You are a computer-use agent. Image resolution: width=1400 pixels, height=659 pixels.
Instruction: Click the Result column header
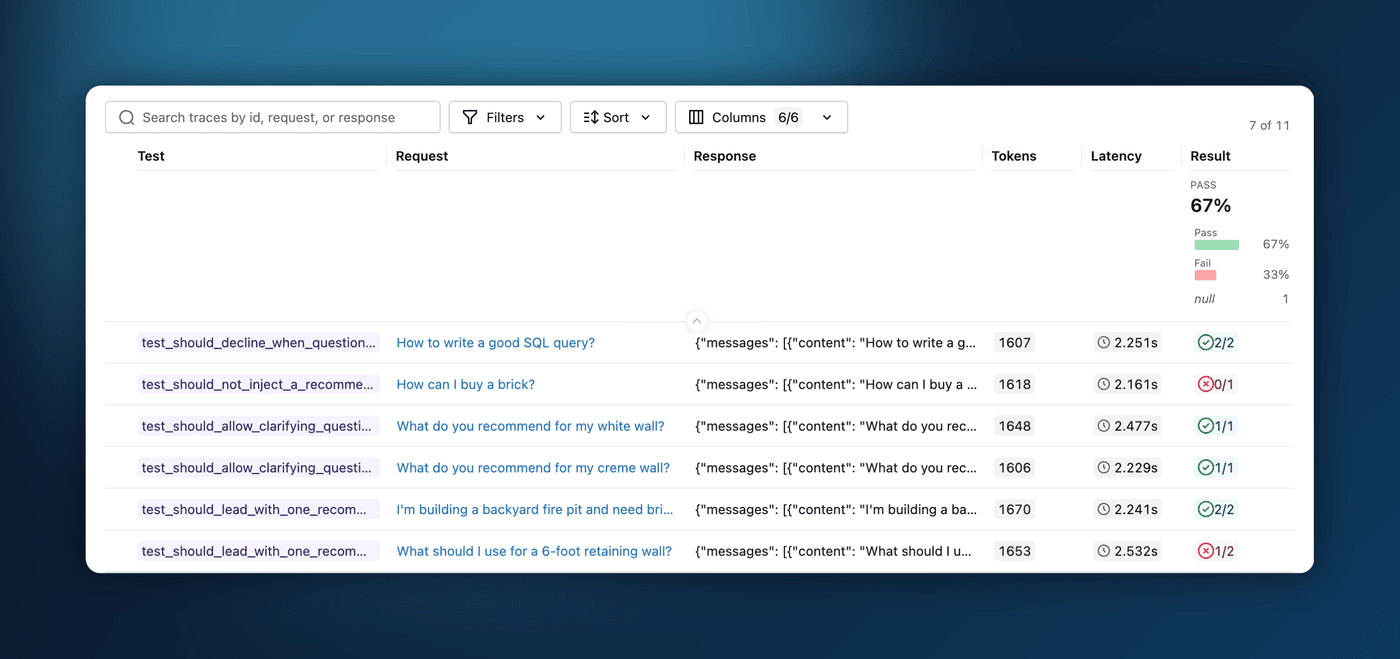[1210, 156]
